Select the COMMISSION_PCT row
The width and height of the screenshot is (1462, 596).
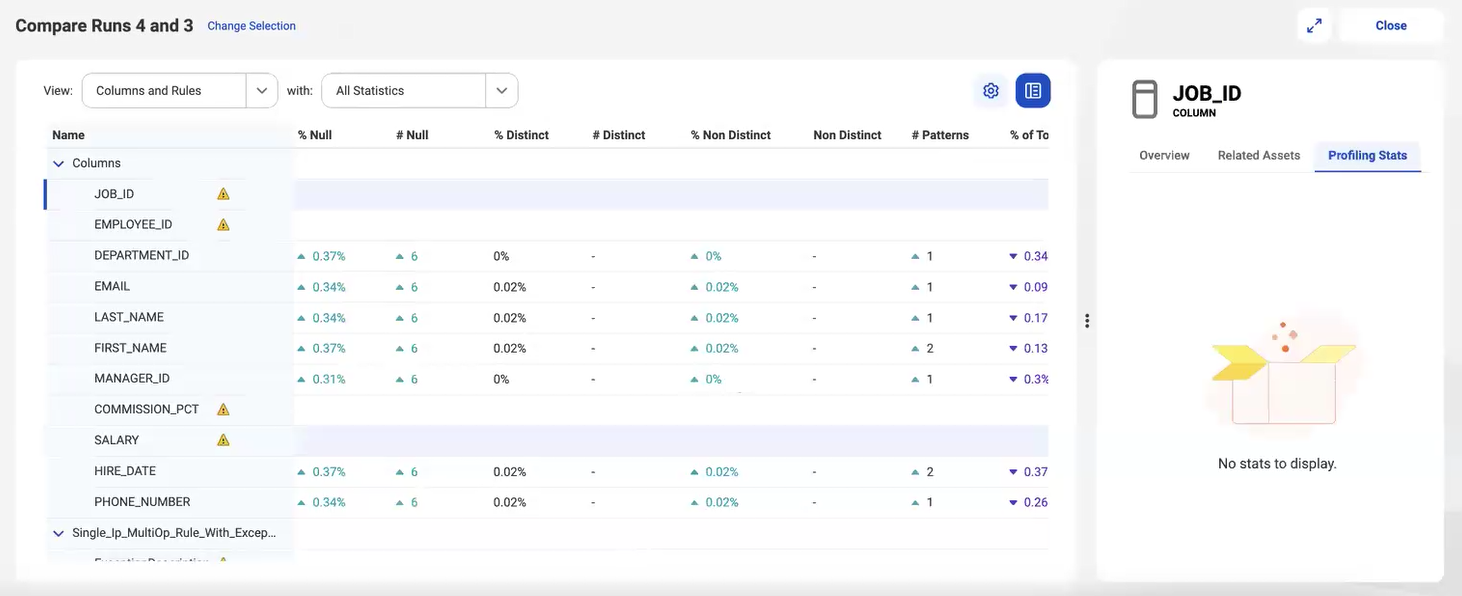coord(547,410)
